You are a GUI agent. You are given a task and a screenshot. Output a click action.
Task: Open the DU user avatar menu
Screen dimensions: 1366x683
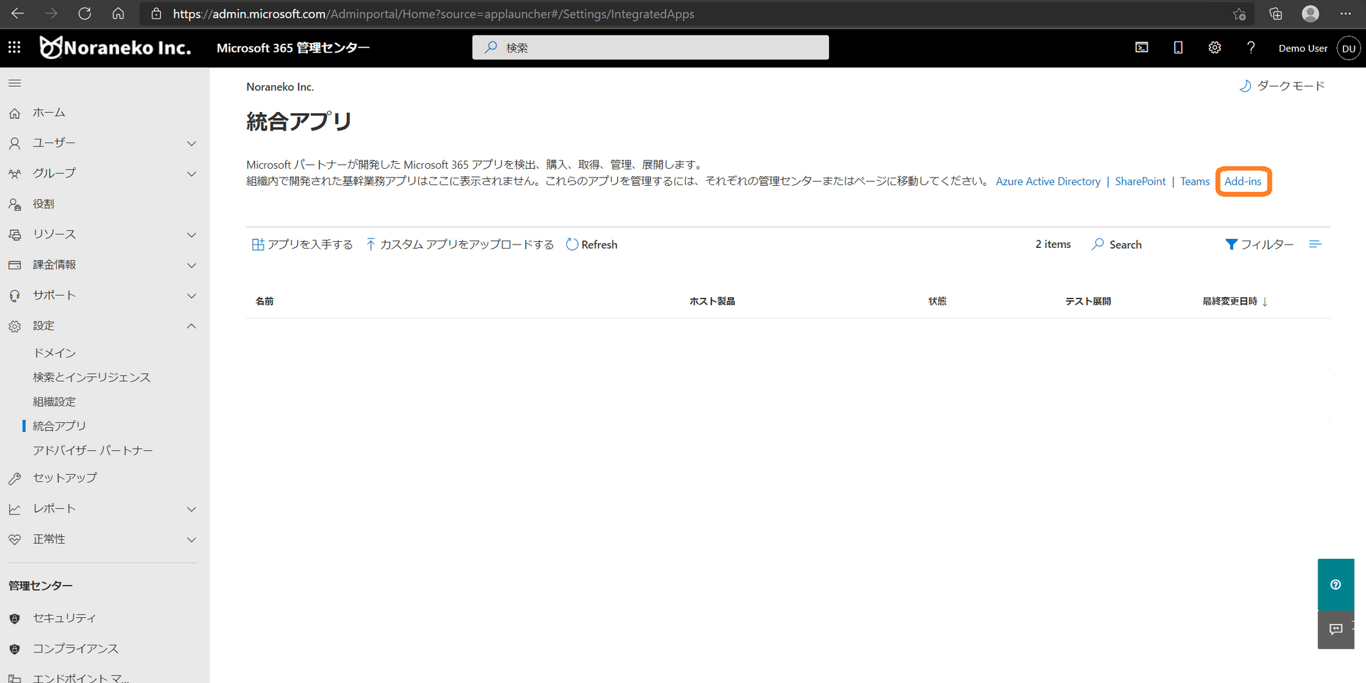[x=1348, y=47]
